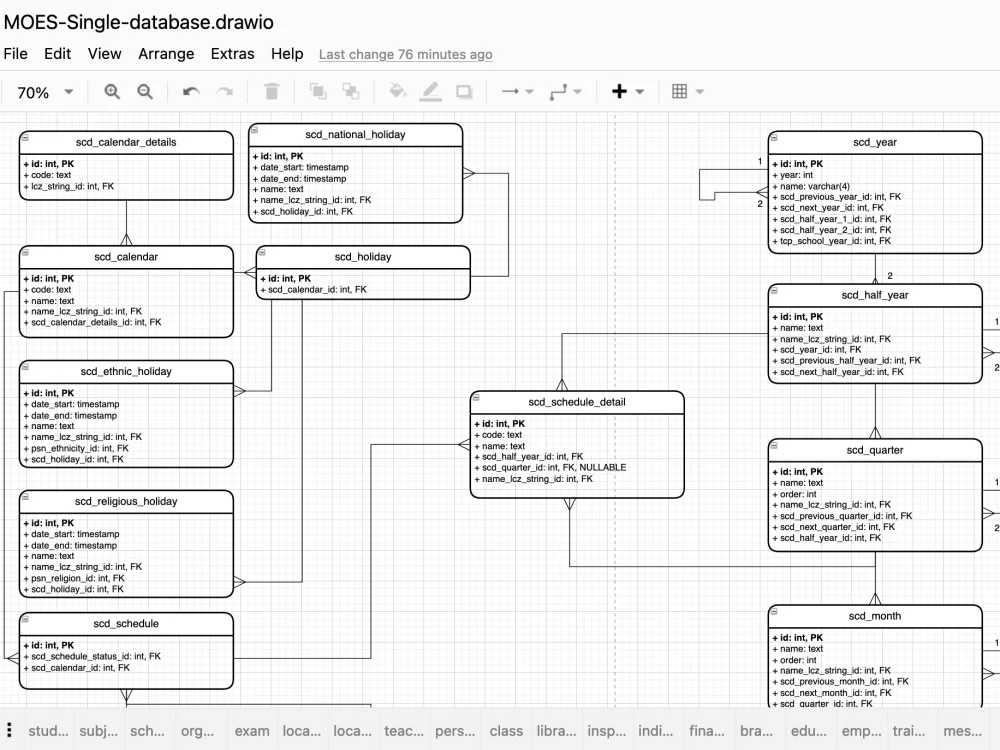
Task: Collapse the scd_month table
Action: tap(774, 611)
